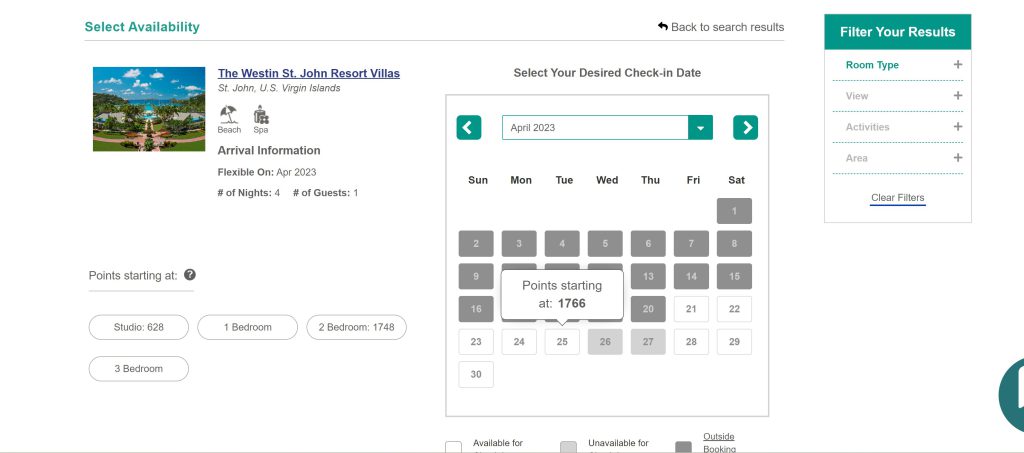Image resolution: width=1024 pixels, height=453 pixels.
Task: Expand the Activities filter section
Action: [957, 127]
